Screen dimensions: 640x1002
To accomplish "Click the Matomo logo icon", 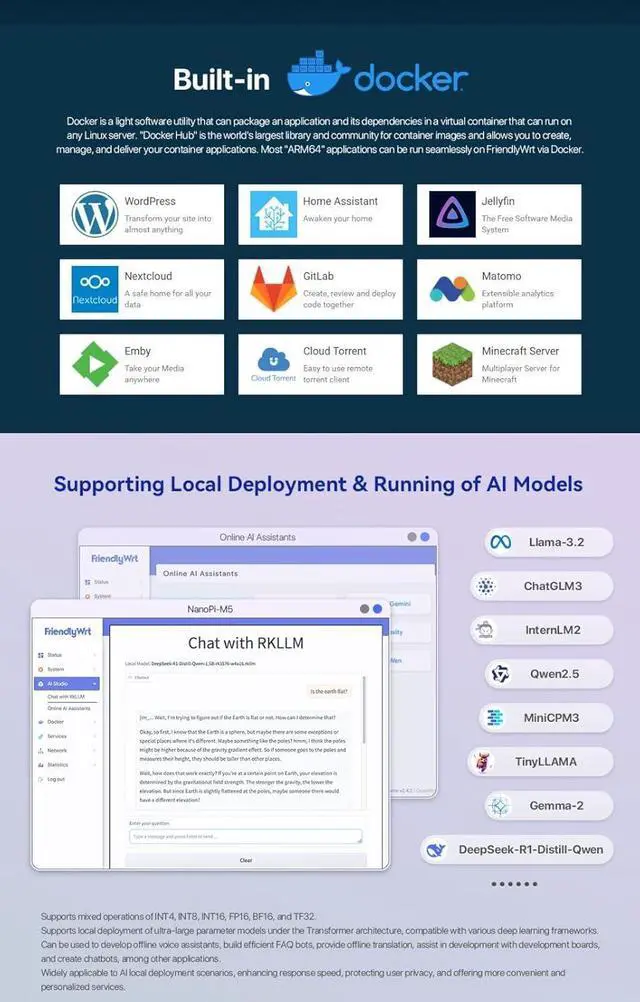I will (x=452, y=289).
